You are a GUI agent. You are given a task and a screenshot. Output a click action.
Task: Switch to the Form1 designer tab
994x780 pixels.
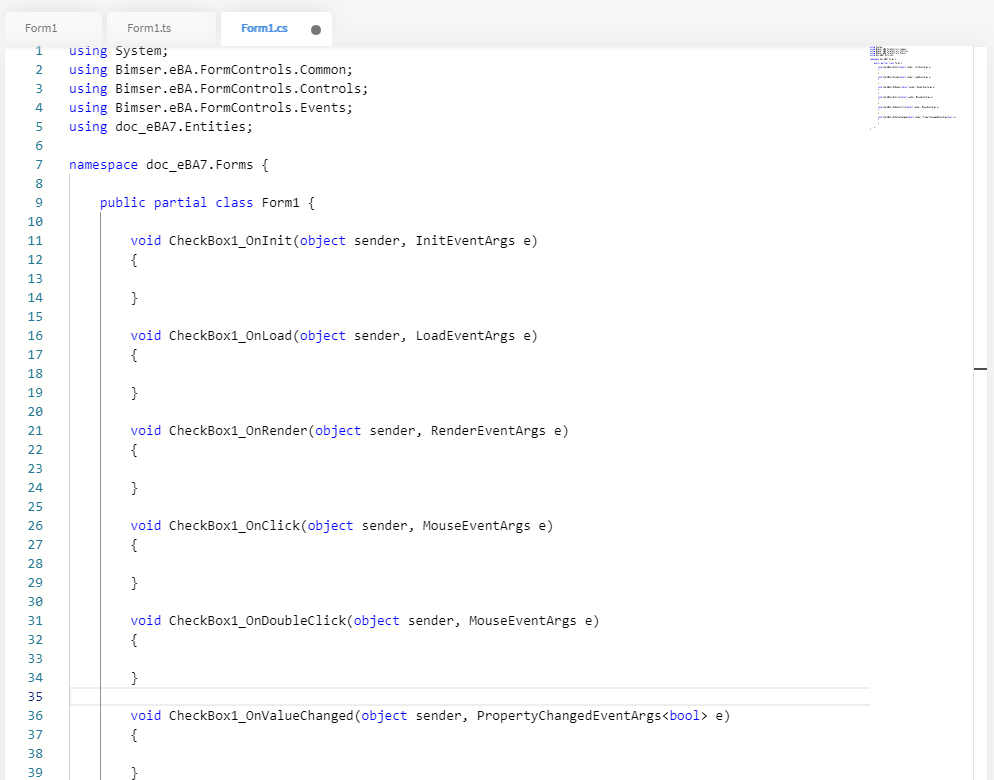click(42, 28)
